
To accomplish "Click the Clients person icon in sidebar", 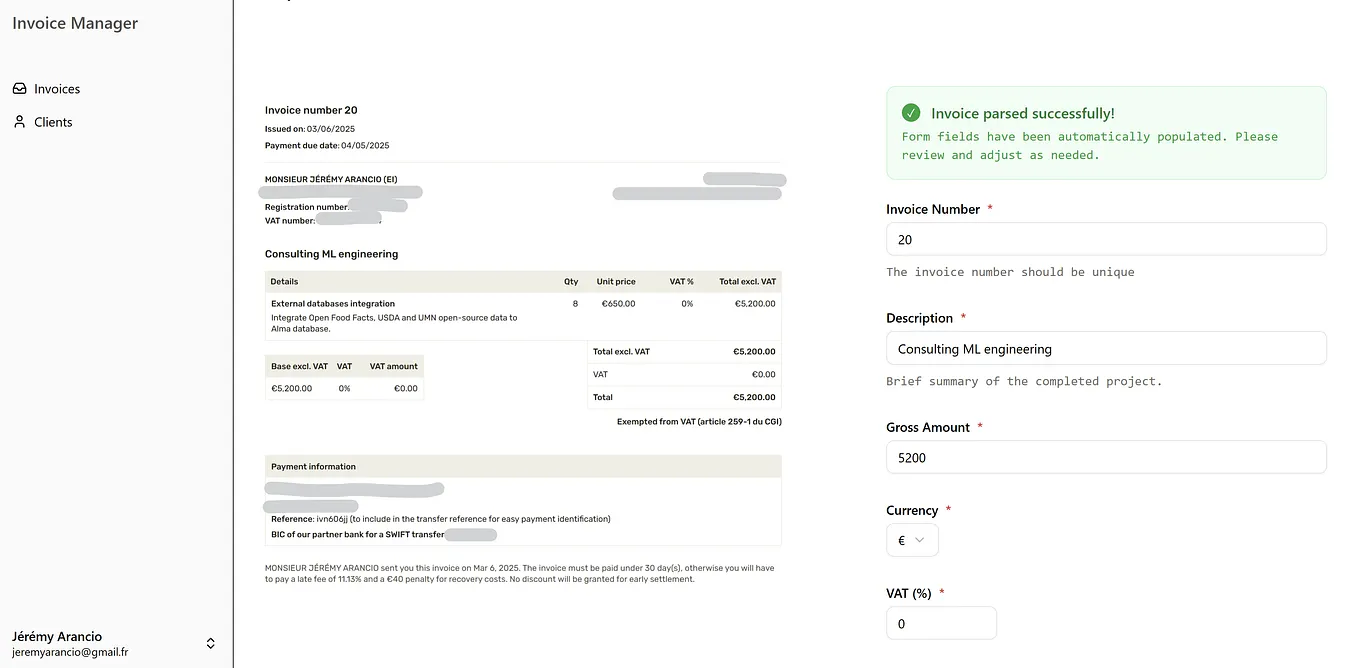I will pyautogui.click(x=19, y=121).
